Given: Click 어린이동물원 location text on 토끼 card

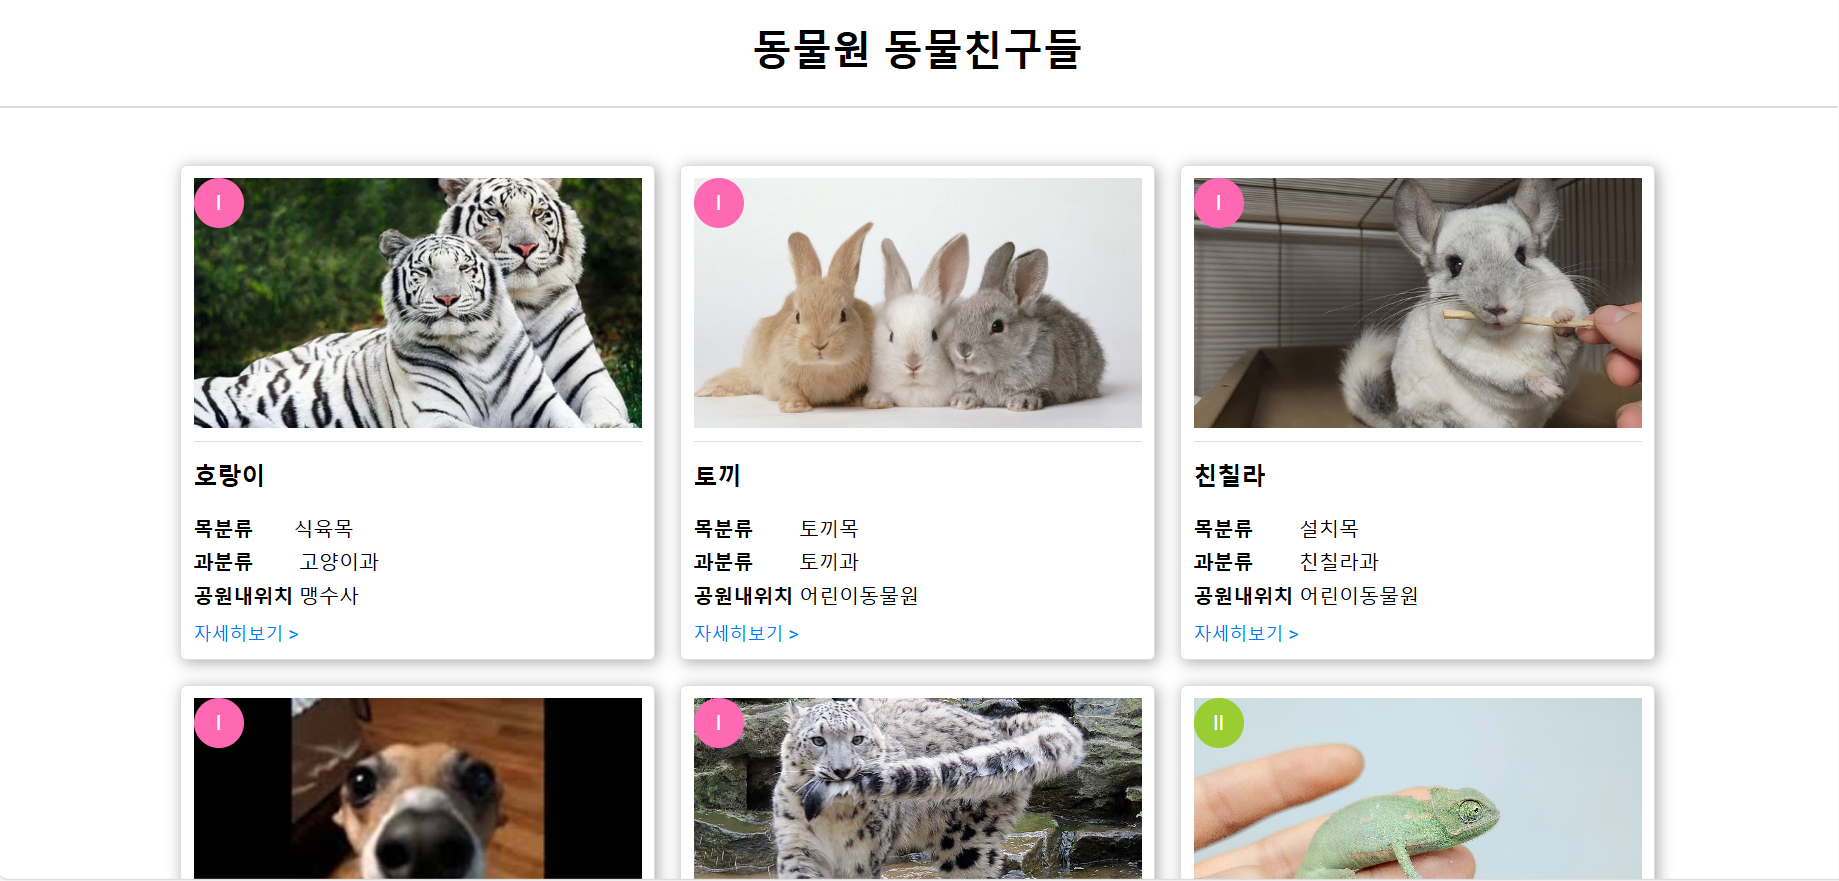Looking at the screenshot, I should pos(859,596).
